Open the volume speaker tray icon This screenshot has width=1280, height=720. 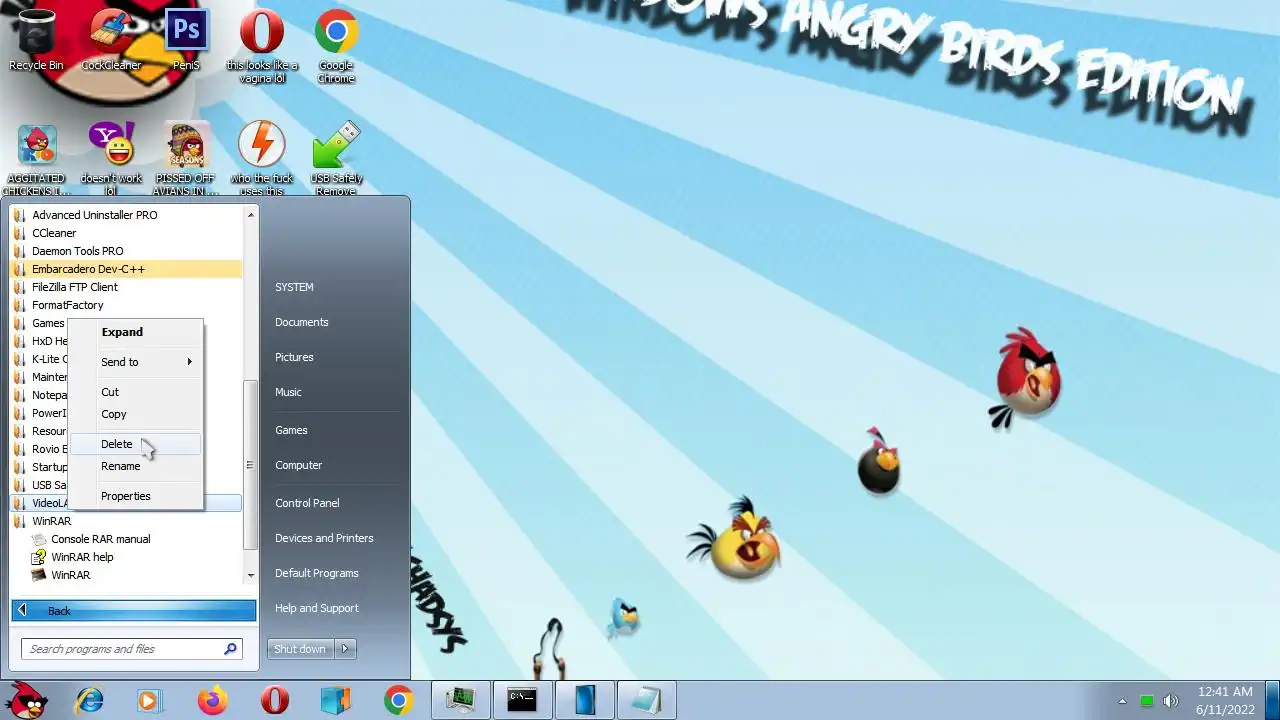(x=1171, y=701)
